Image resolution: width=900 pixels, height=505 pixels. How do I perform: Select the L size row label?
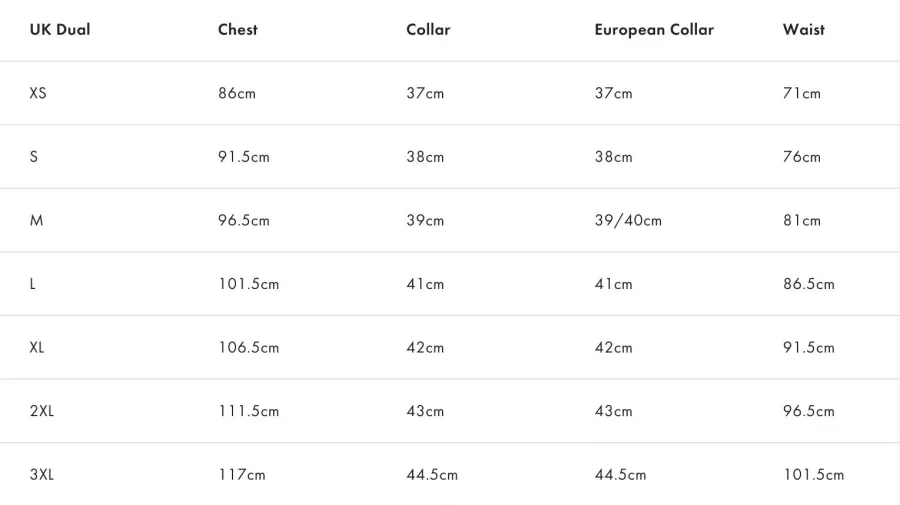click(x=33, y=284)
